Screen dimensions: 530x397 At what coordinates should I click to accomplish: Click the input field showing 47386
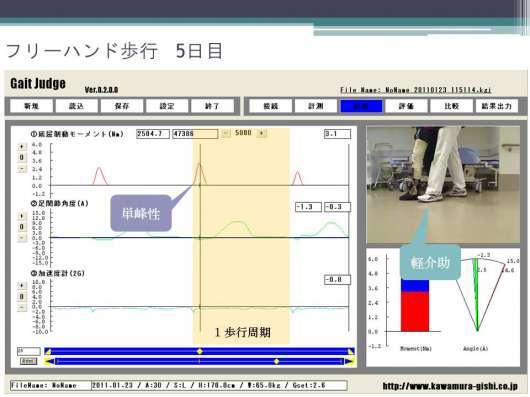pos(195,134)
